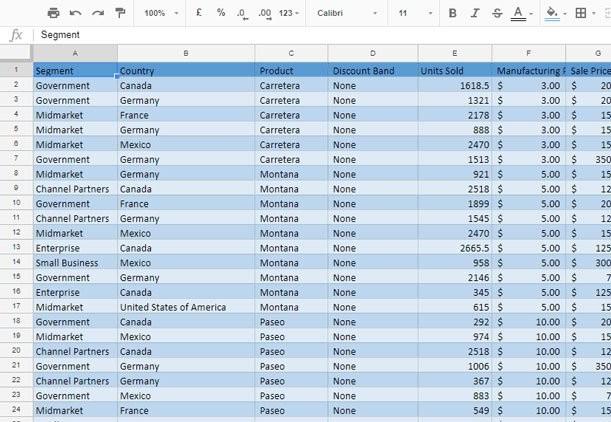Select column B header

point(186,53)
